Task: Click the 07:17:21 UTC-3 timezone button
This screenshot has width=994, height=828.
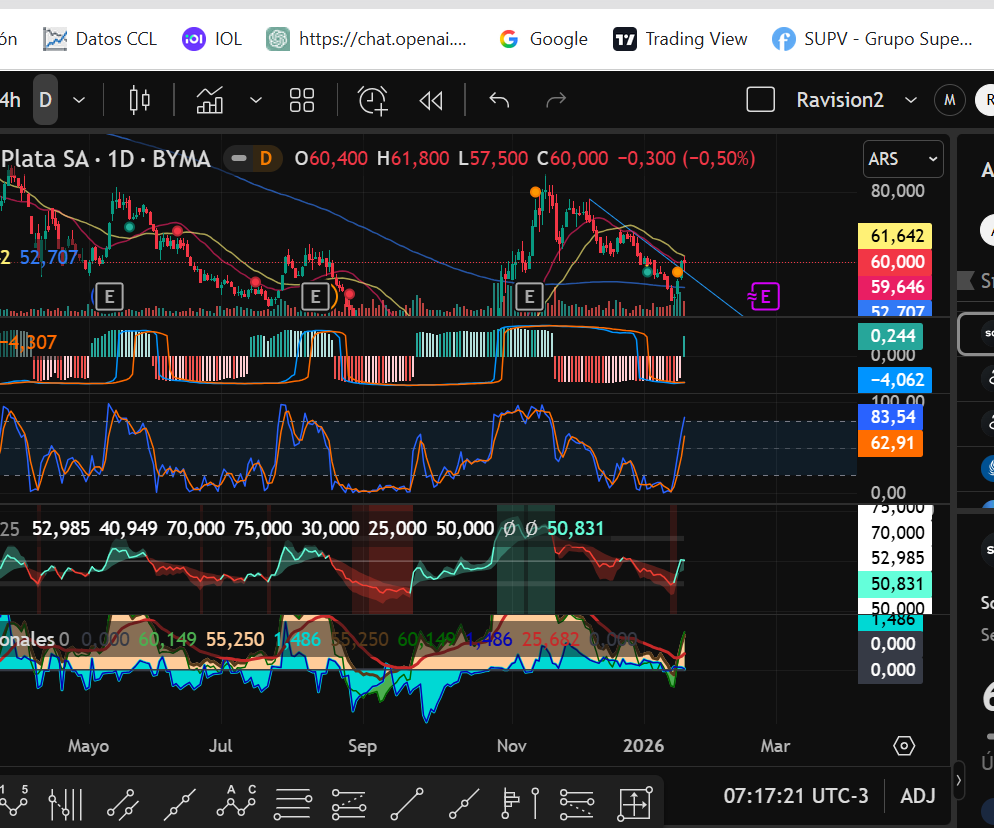Action: (x=795, y=796)
